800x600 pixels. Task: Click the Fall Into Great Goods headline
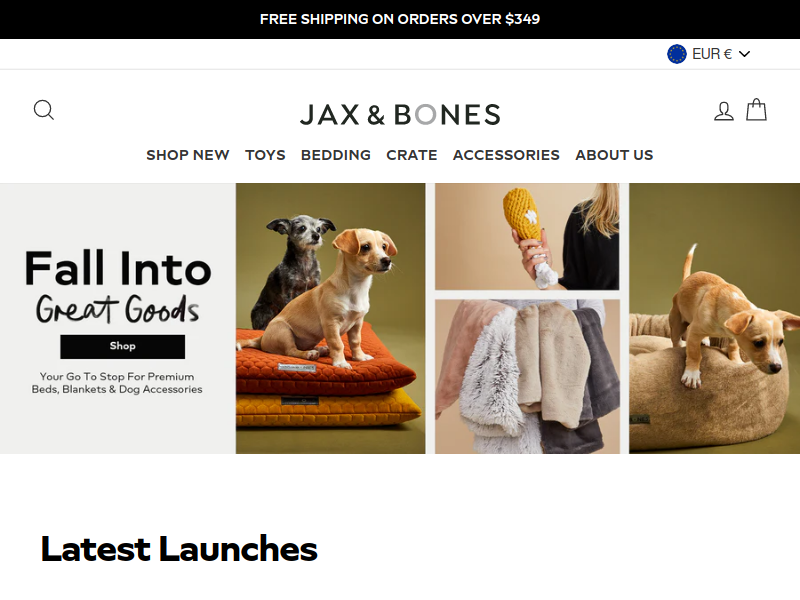pos(118,287)
